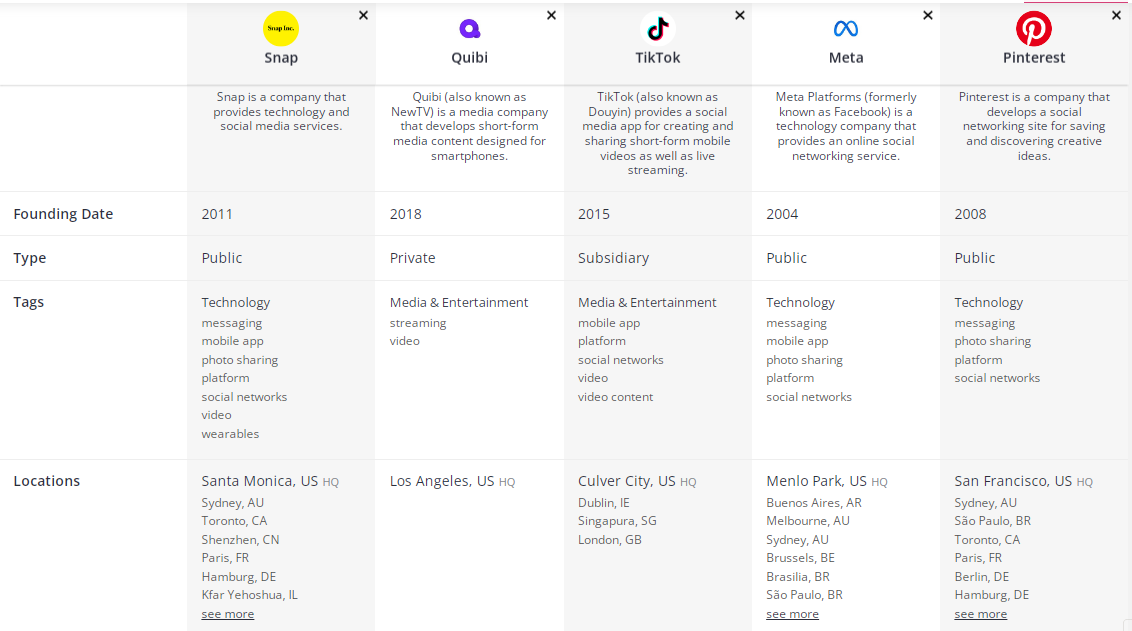Remove Snap from the comparison

[363, 15]
